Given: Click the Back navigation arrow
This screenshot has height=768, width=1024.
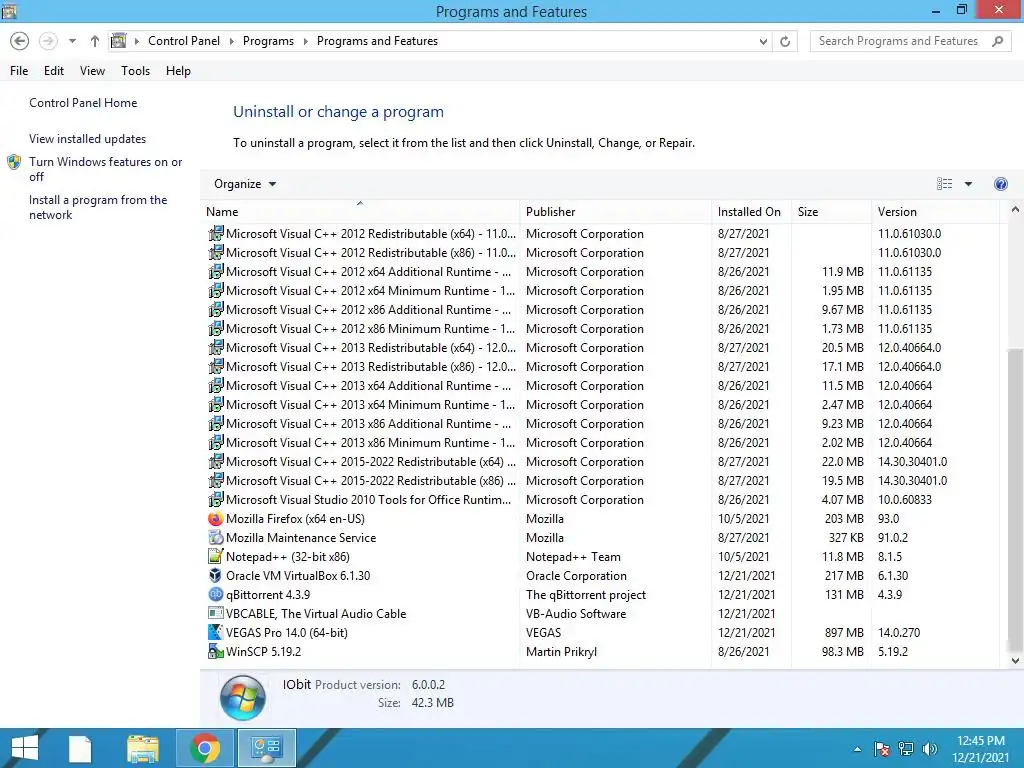Looking at the screenshot, I should [20, 41].
